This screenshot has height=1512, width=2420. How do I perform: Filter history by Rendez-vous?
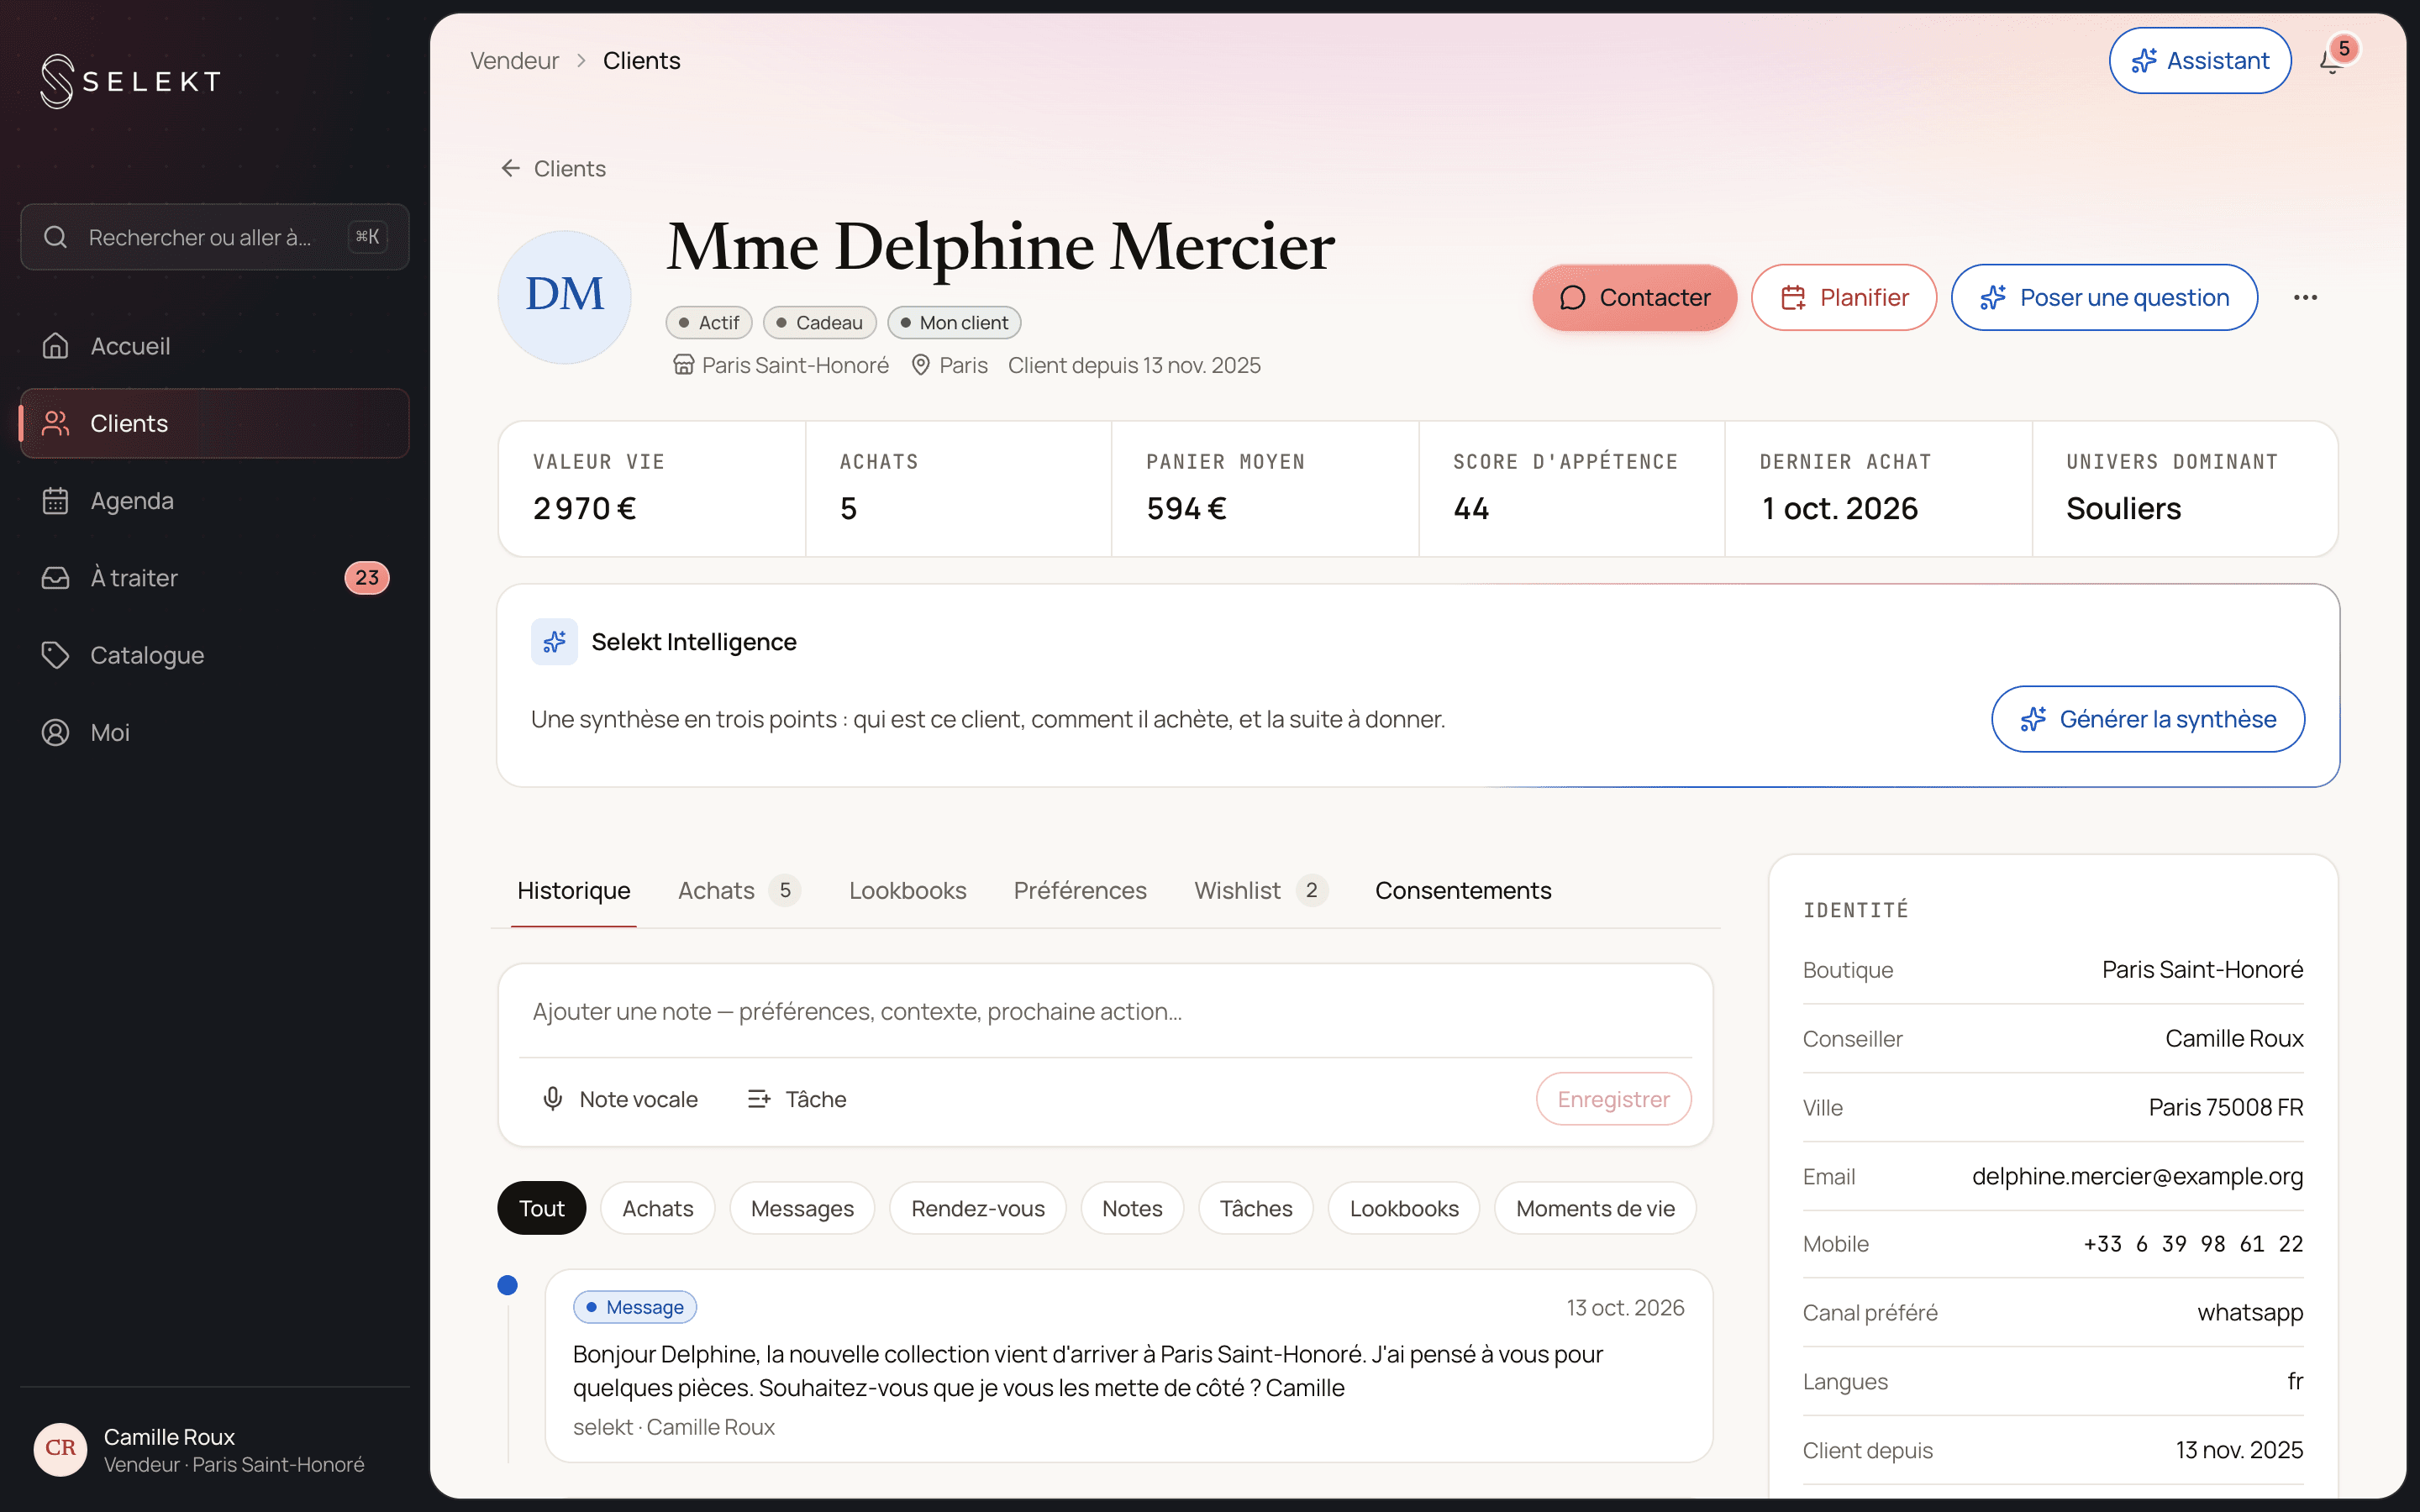click(978, 1208)
